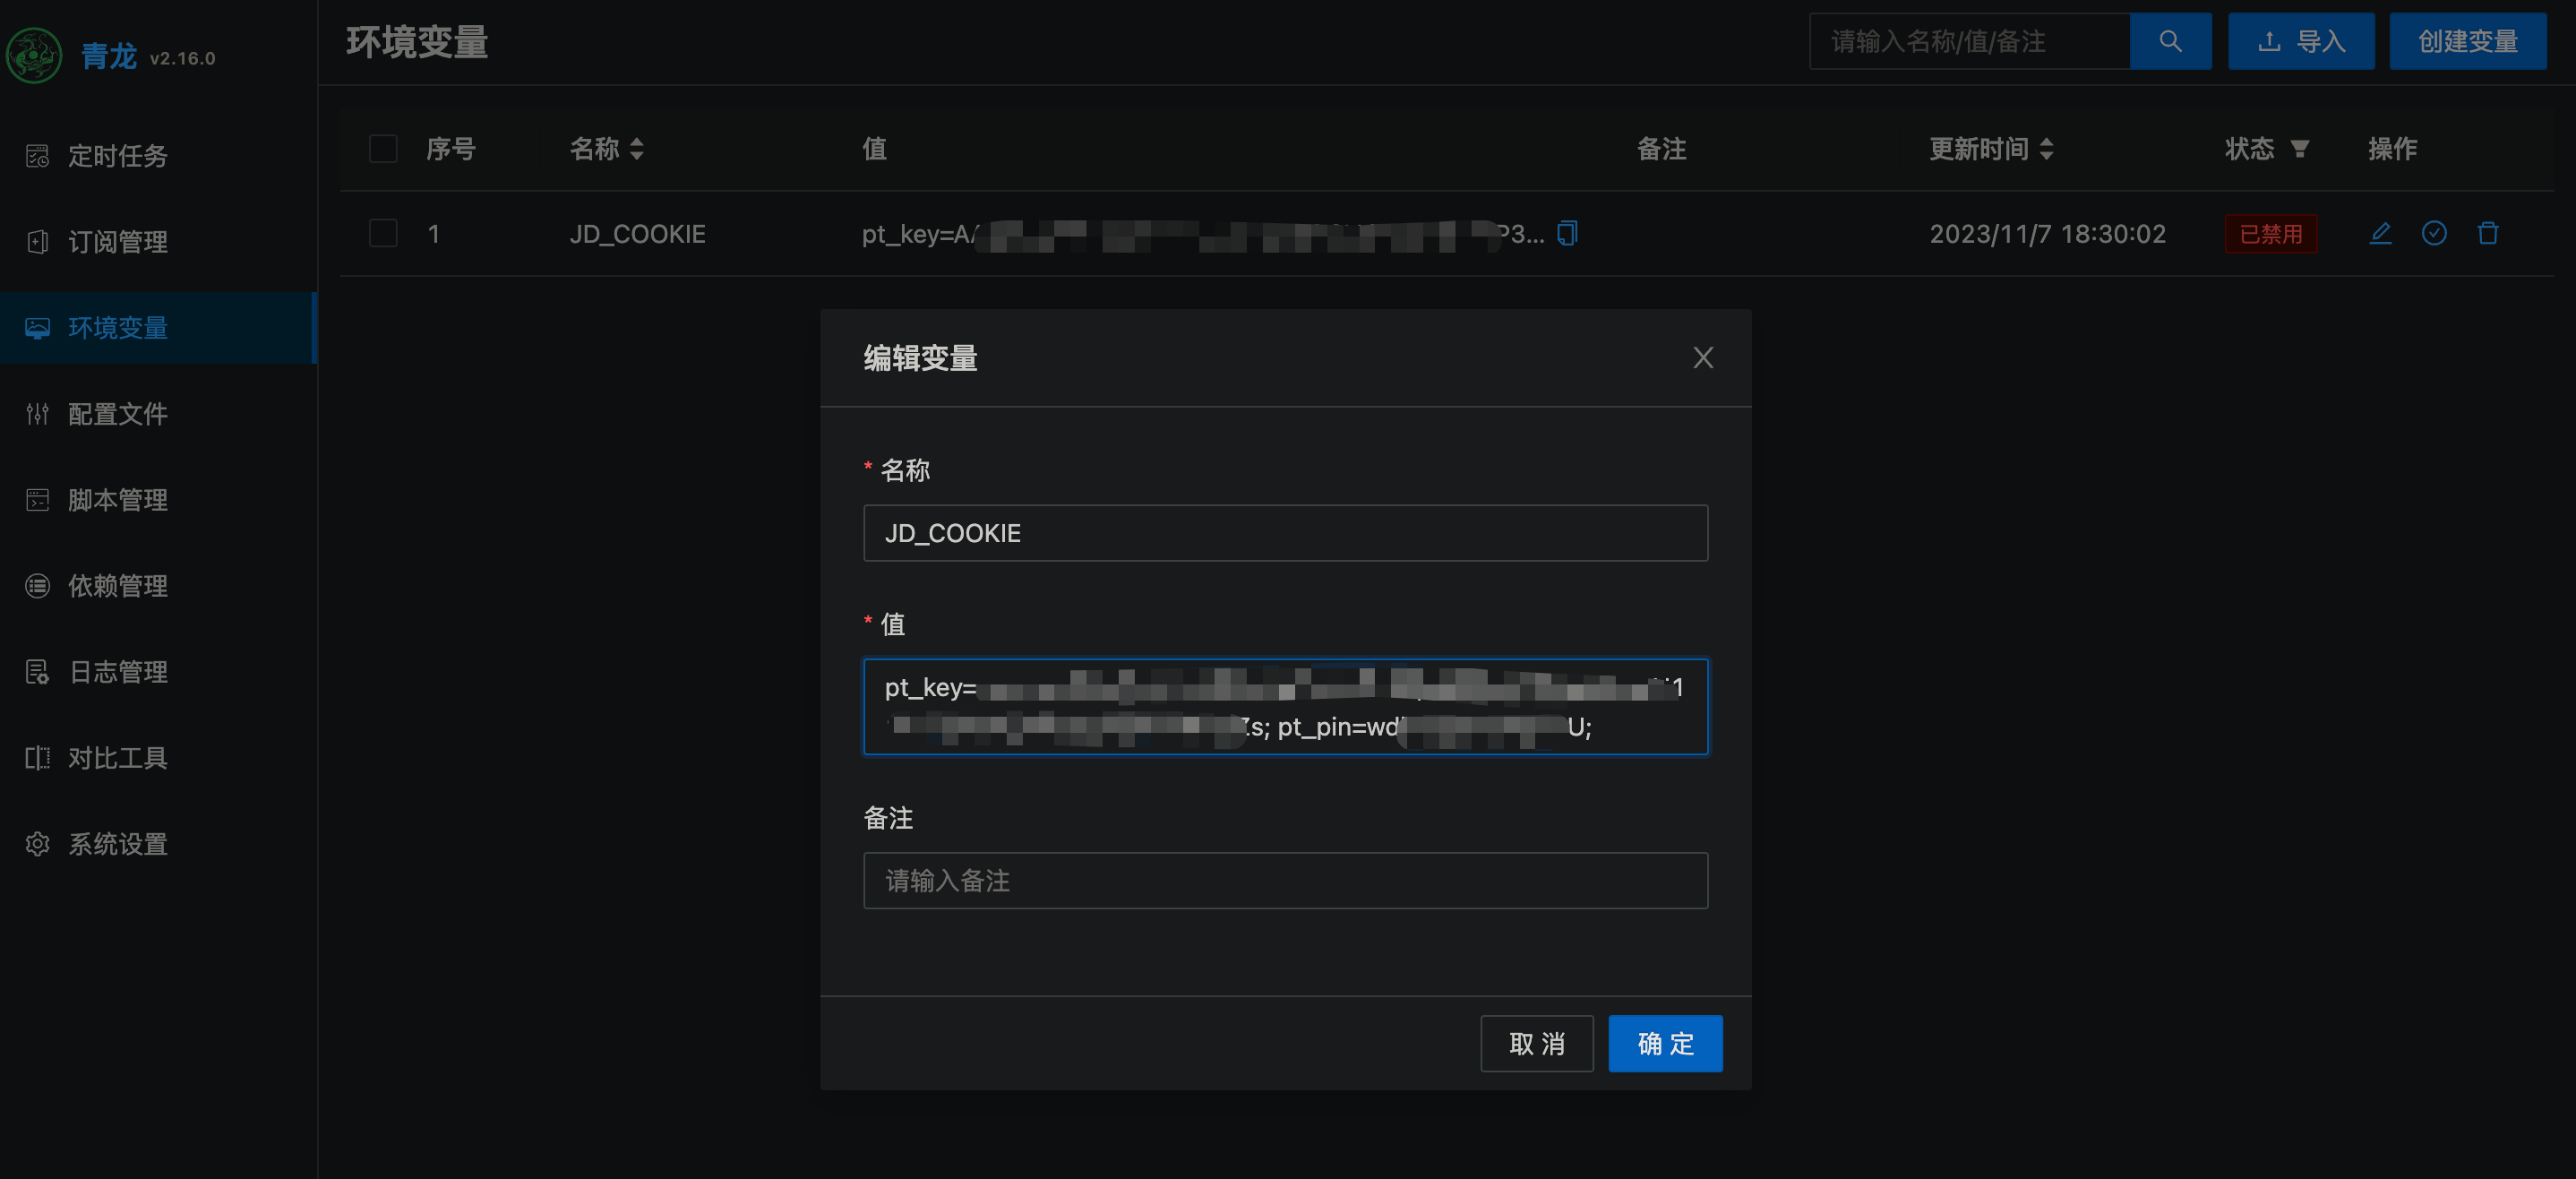2576x1179 pixels.
Task: Check the JD_COOKIE row checkbox
Action: coord(383,233)
